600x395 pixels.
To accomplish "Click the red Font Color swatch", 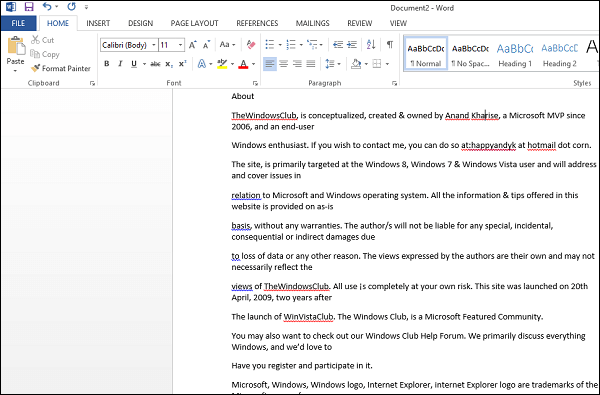I will pos(243,64).
